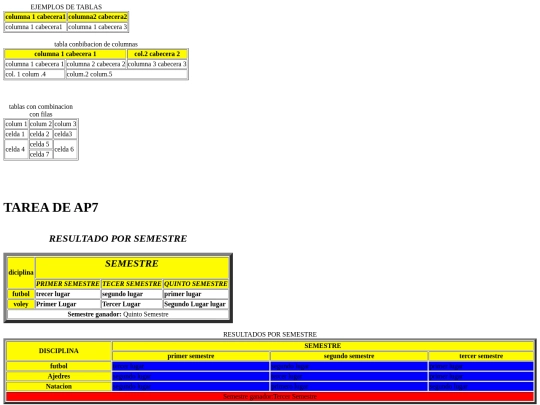The image size is (540, 405).
Task: Click tall merged cell 'celda 4'
Action: [16, 149]
